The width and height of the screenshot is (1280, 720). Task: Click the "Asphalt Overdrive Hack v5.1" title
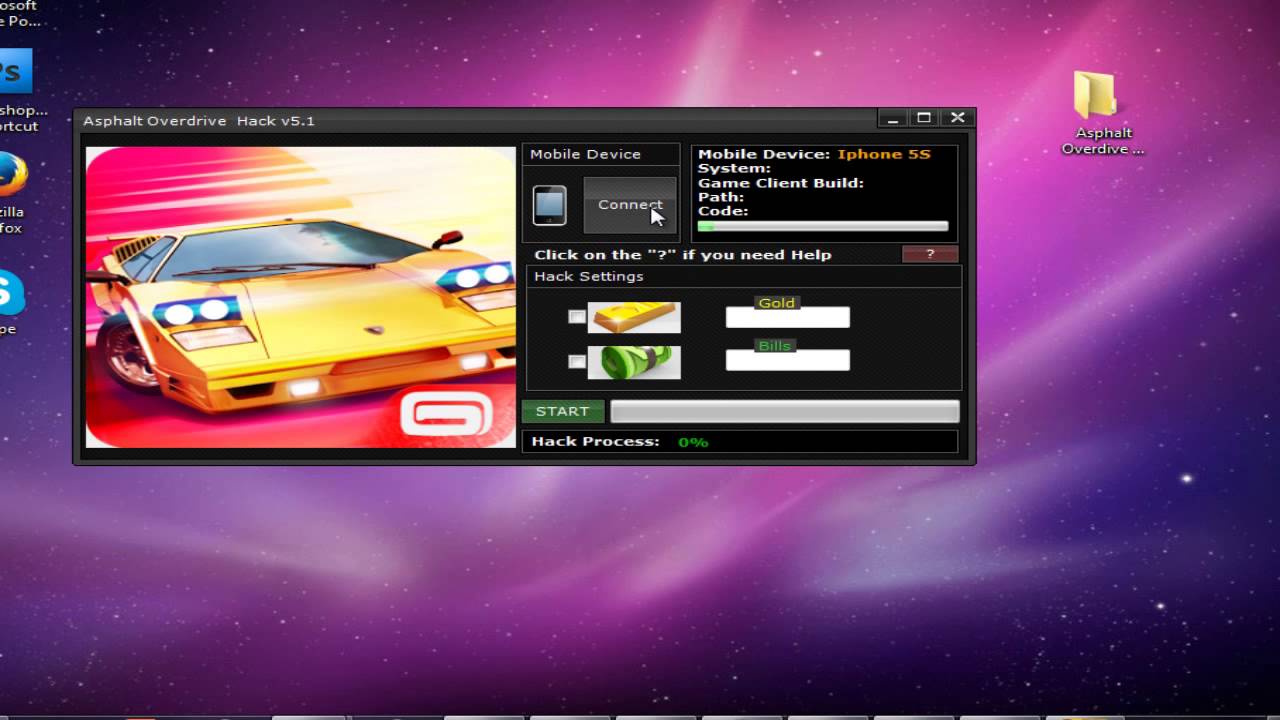199,121
